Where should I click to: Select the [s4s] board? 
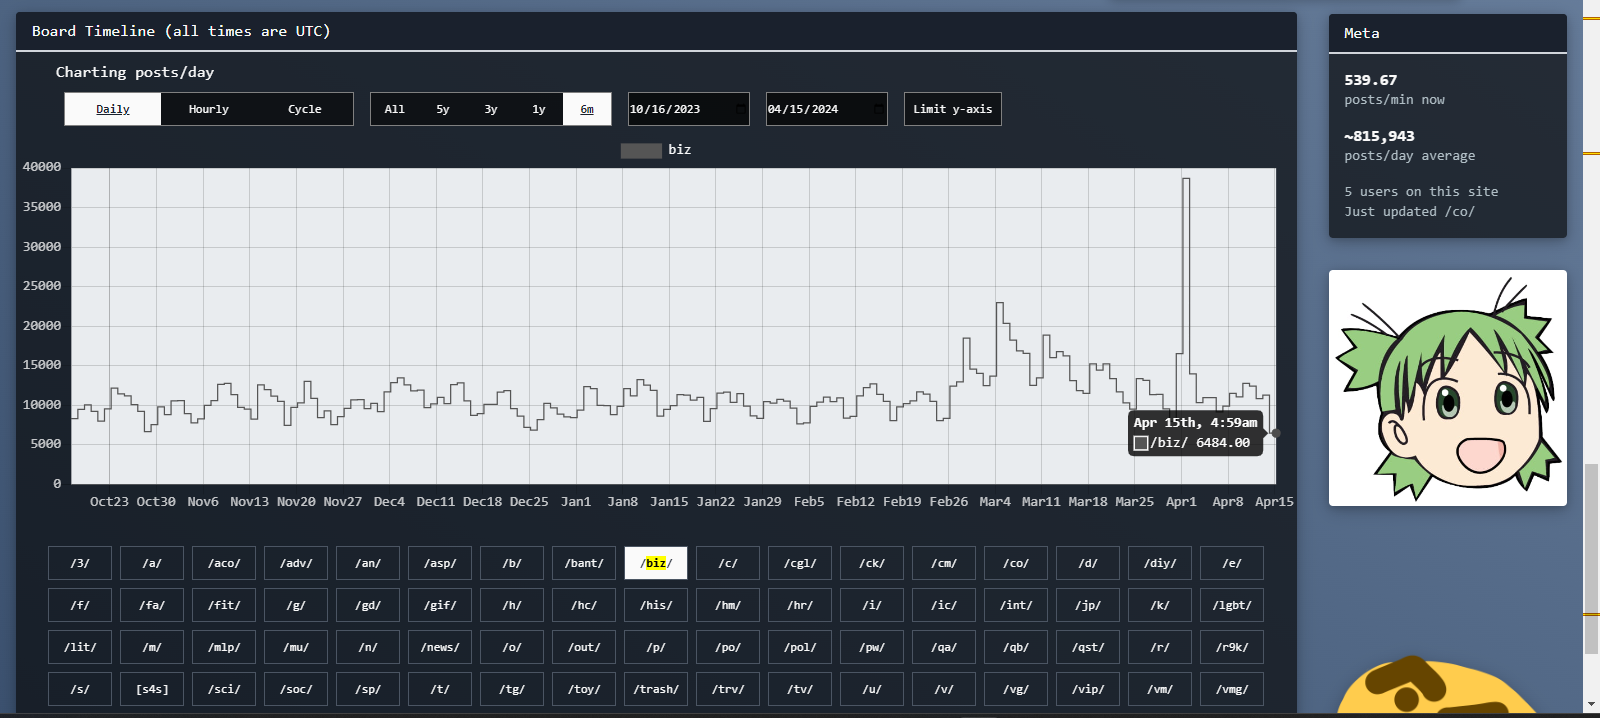click(x=152, y=689)
